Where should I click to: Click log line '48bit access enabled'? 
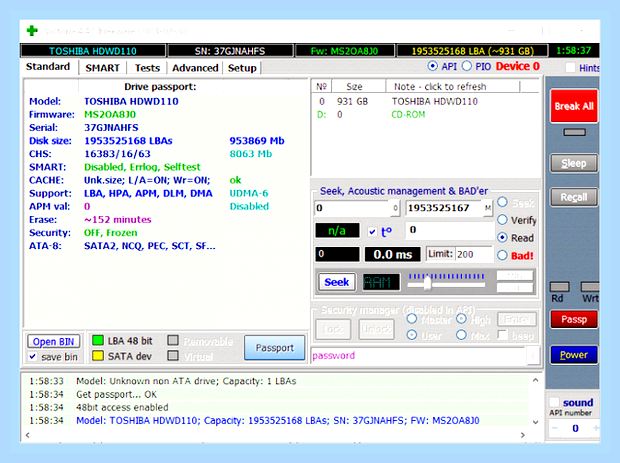tap(122, 408)
